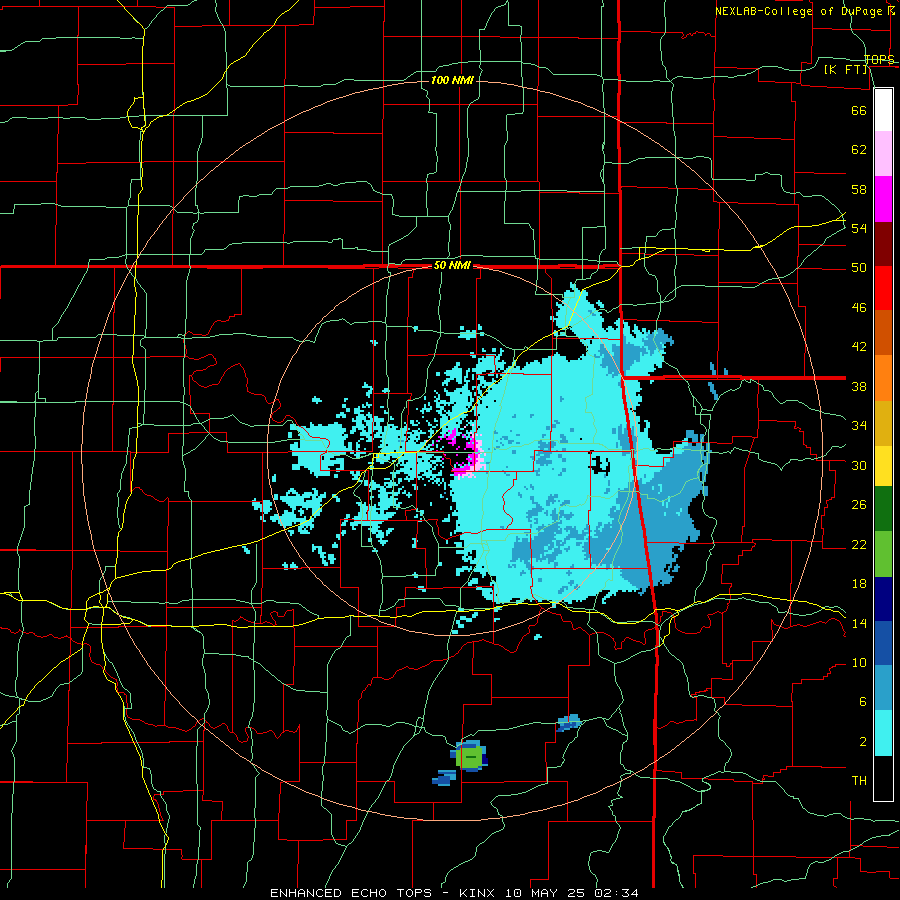900x900 pixels.
Task: Click the 'TH' legend label
Action: coord(859,781)
